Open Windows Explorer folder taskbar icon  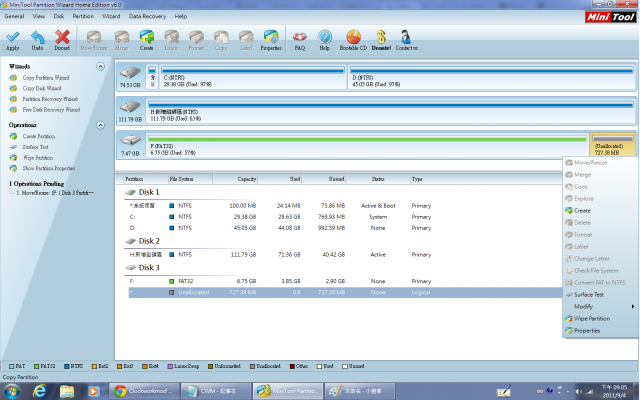coord(67,391)
